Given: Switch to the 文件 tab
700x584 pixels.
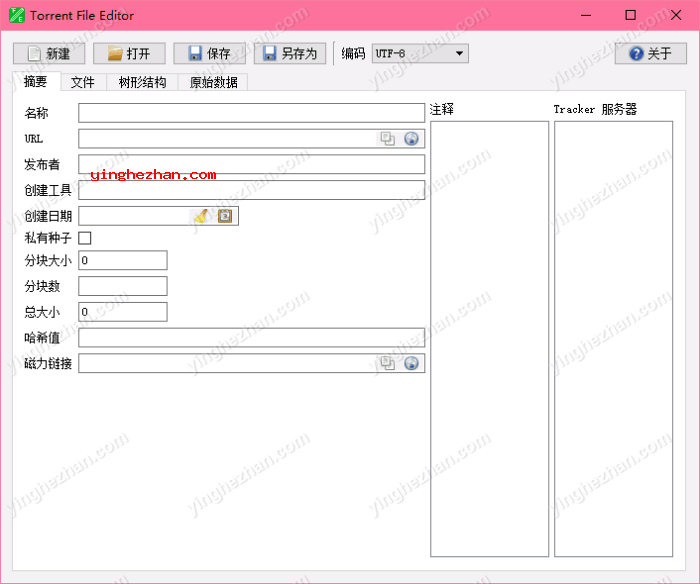Looking at the screenshot, I should point(83,82).
